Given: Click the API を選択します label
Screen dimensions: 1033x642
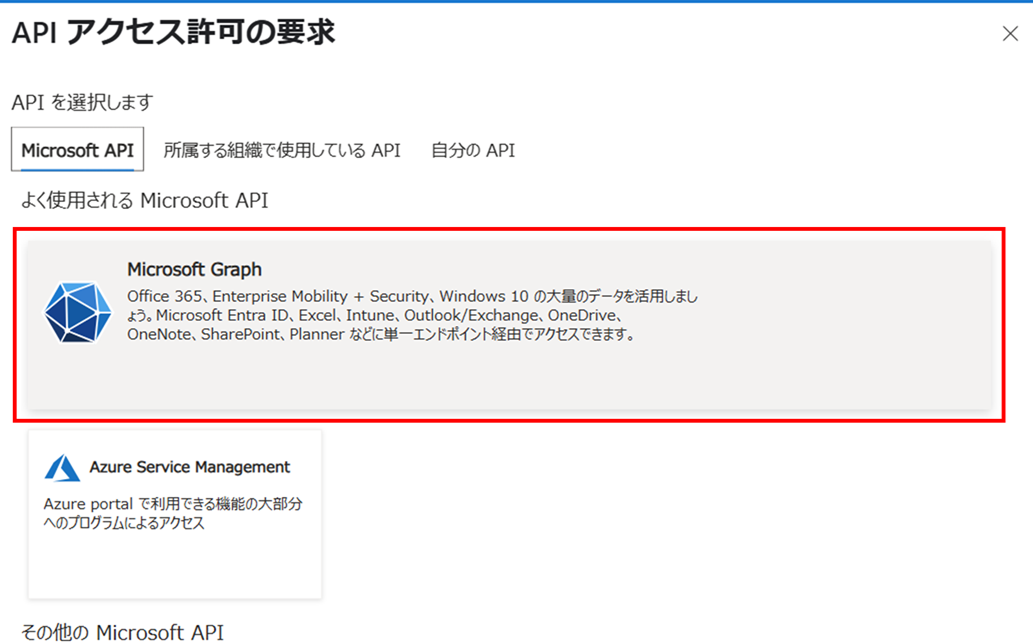Looking at the screenshot, I should pos(82,102).
